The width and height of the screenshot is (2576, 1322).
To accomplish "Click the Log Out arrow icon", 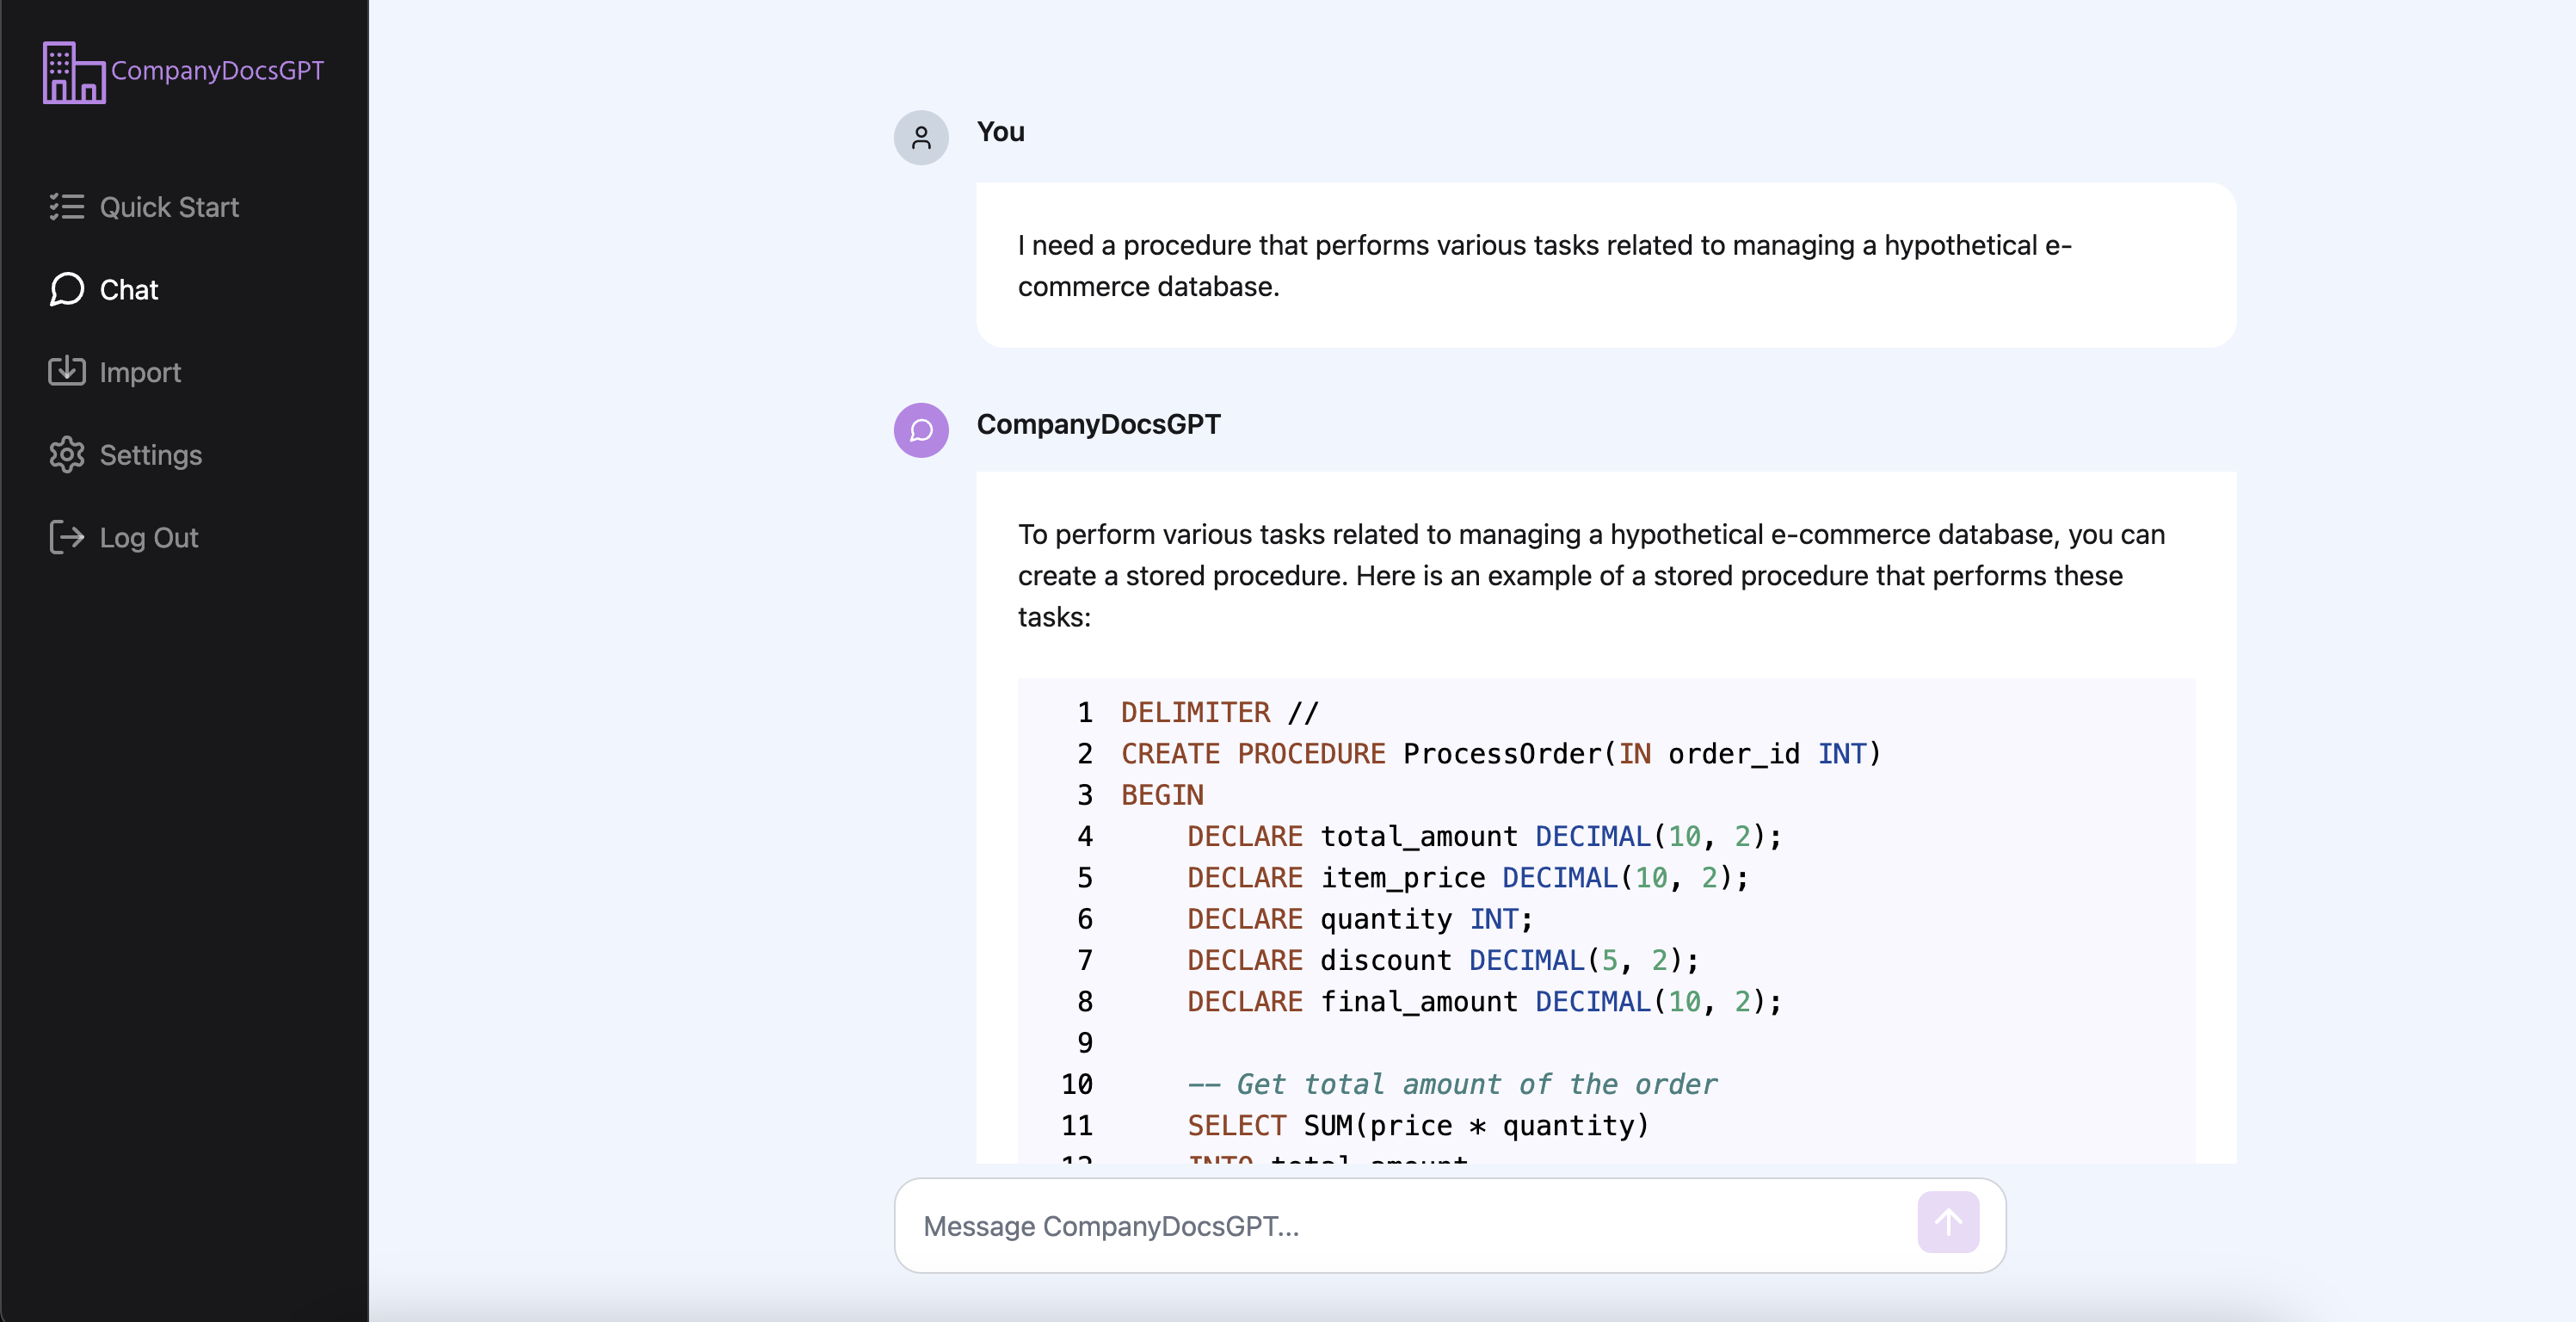I will [66, 538].
